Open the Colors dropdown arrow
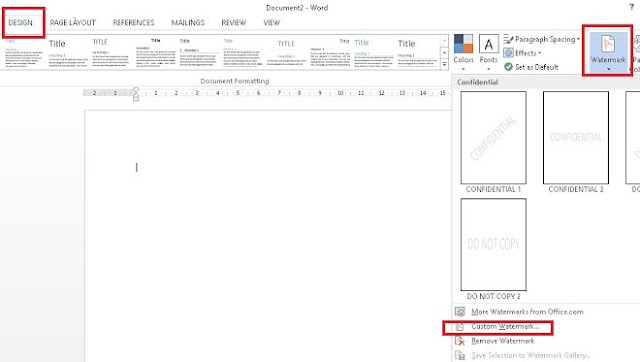 coord(463,69)
